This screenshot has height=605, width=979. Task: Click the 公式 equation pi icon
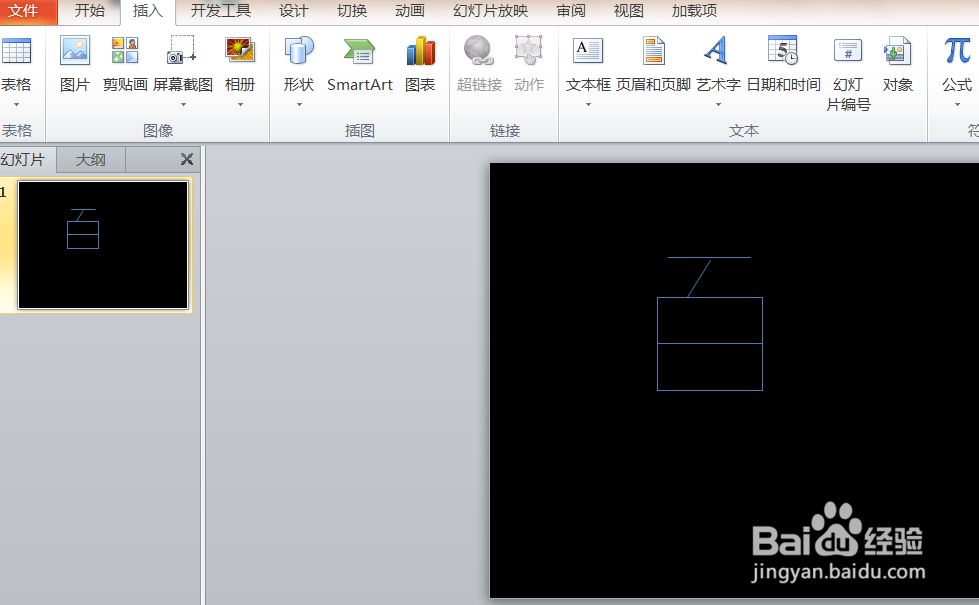click(957, 51)
